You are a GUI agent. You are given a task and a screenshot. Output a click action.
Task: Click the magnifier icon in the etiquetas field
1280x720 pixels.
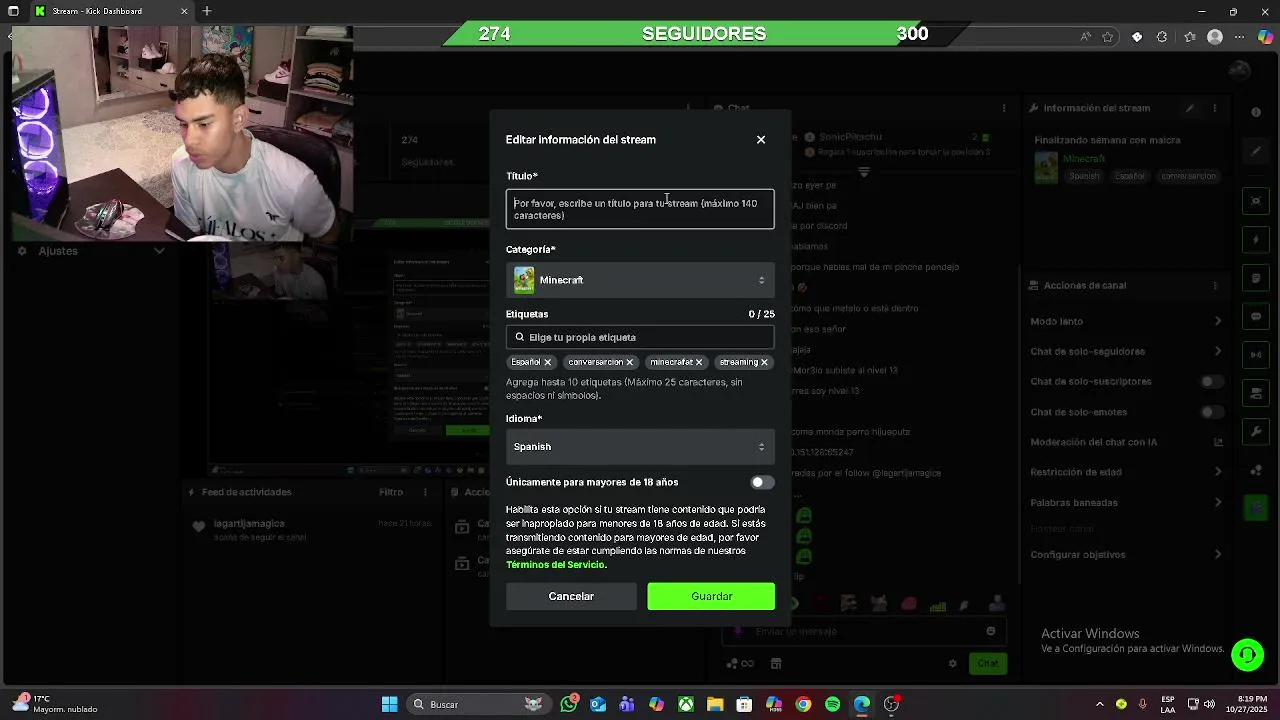(519, 337)
